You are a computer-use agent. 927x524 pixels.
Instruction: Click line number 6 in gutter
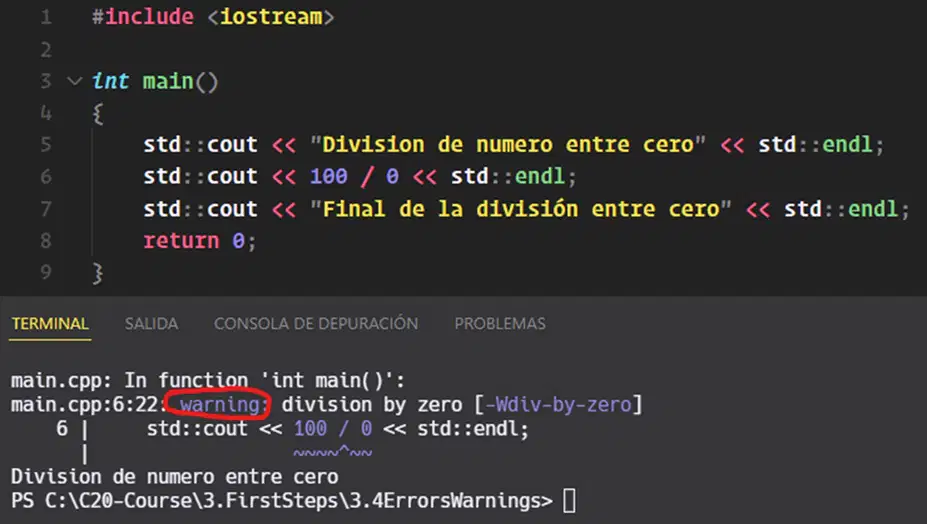(46, 176)
